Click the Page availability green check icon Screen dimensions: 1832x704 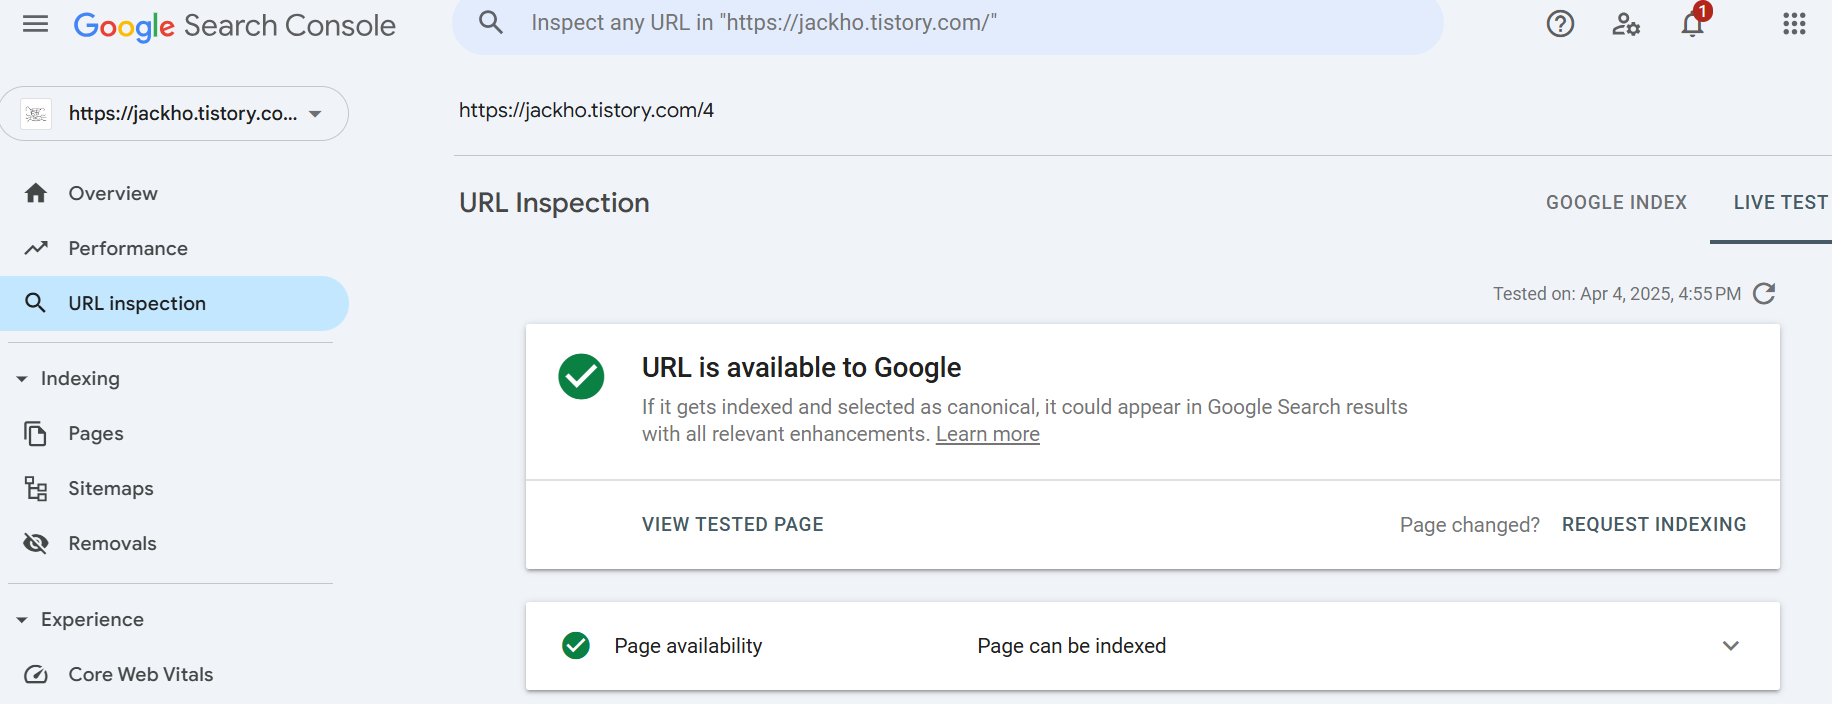(576, 646)
